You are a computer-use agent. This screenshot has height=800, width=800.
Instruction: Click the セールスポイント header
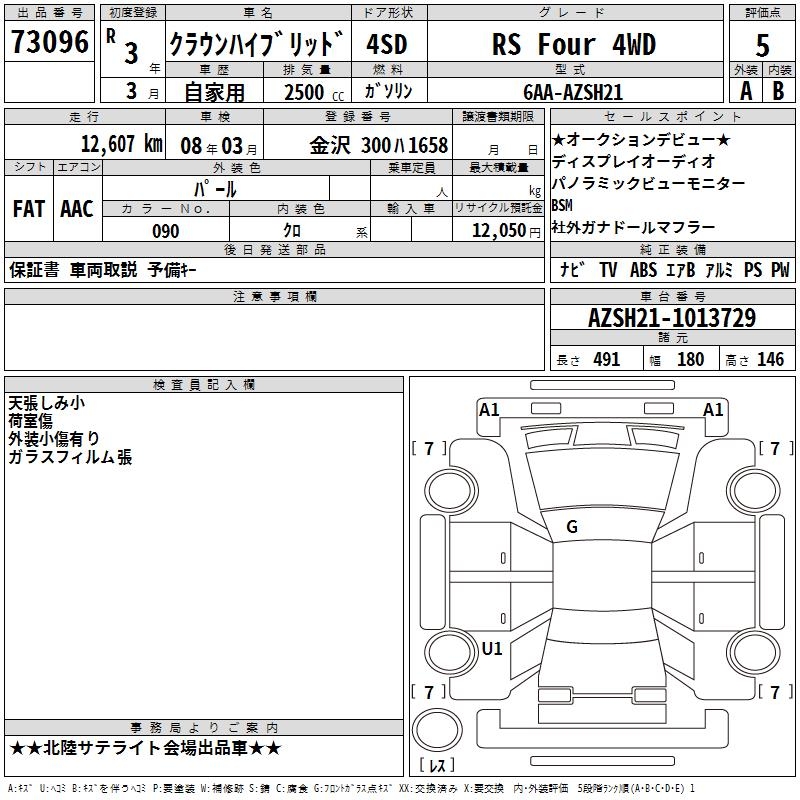(x=672, y=116)
